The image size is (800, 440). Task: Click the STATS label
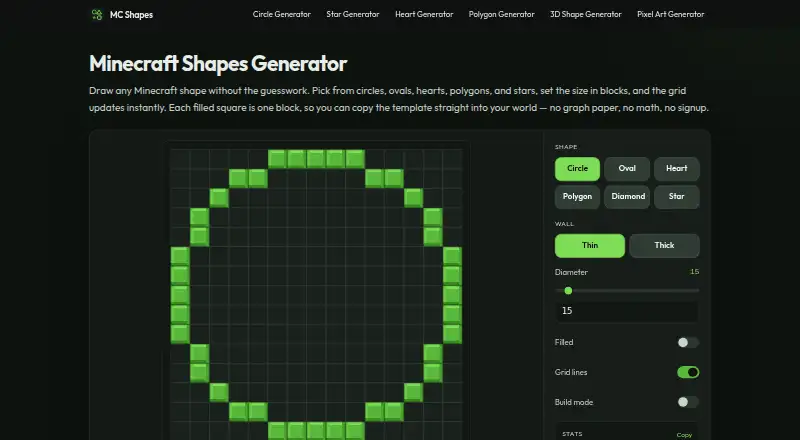click(572, 434)
